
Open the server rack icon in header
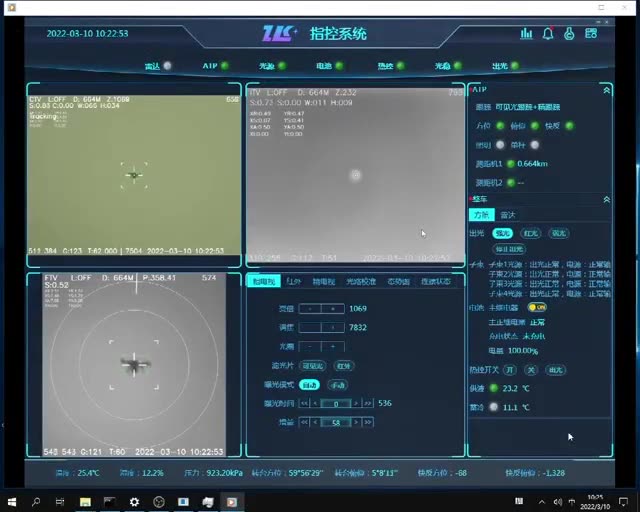591,33
